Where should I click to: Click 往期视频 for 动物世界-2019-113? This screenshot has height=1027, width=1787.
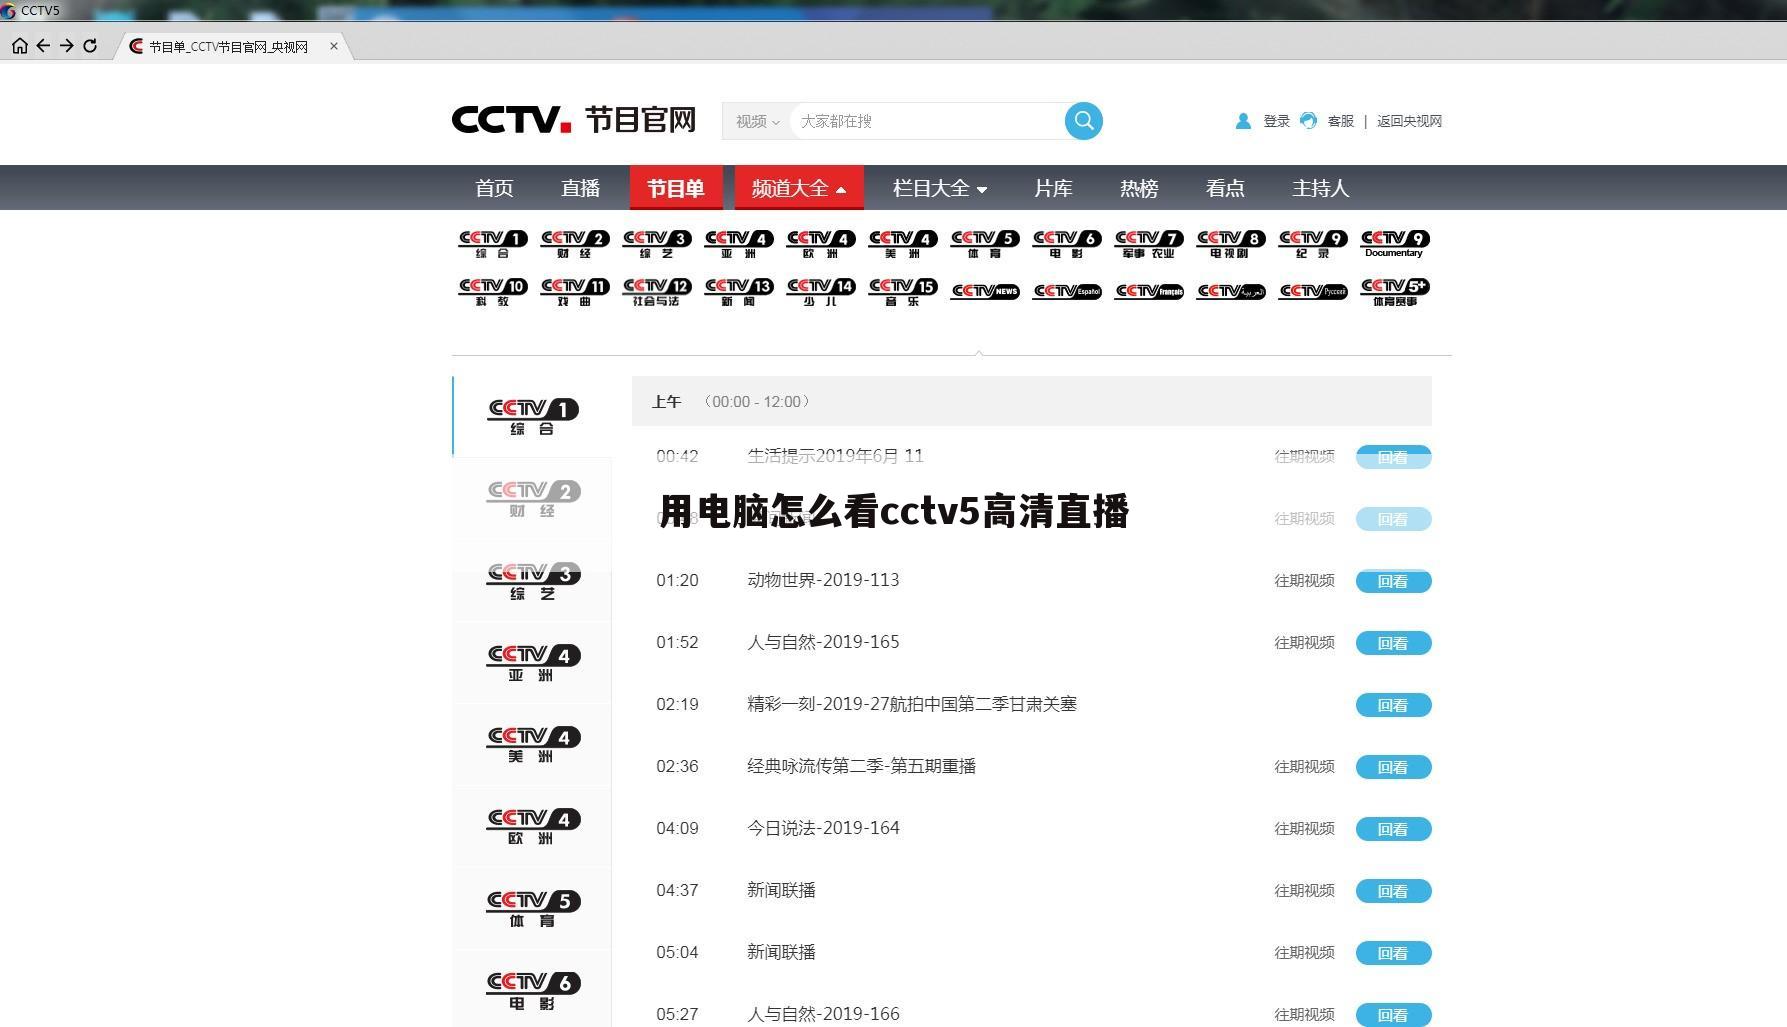(x=1304, y=581)
